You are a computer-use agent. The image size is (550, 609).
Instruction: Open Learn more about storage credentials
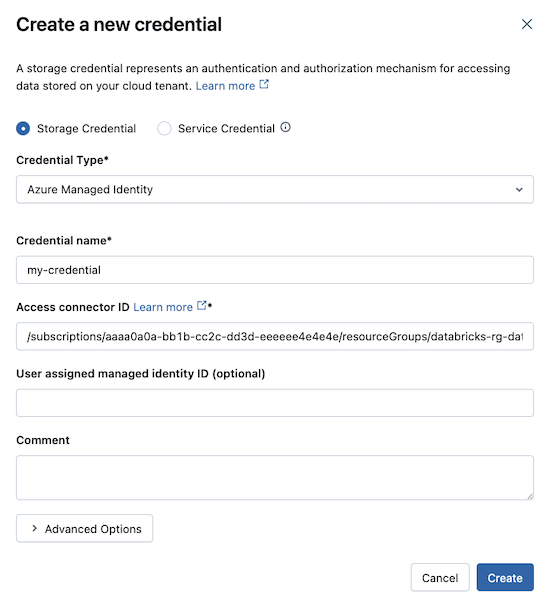point(225,86)
